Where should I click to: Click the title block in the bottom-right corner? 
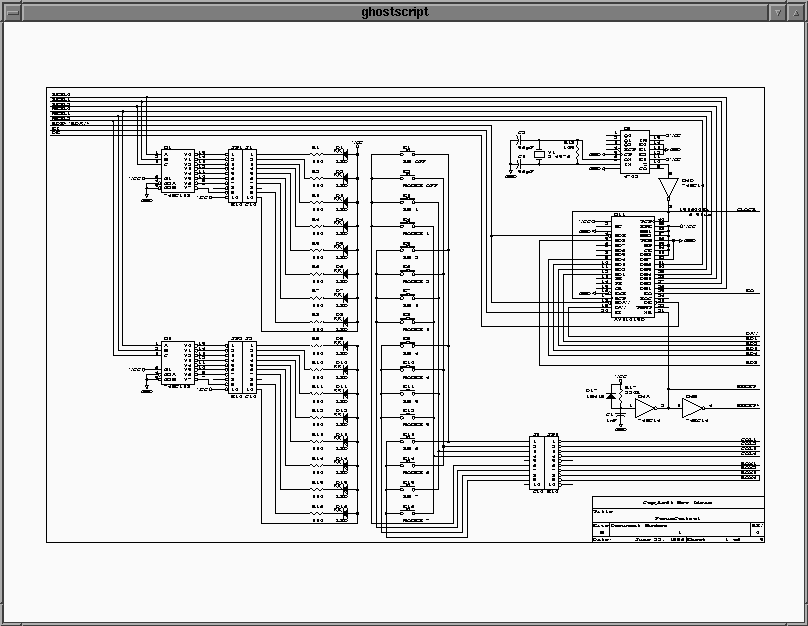(678, 519)
